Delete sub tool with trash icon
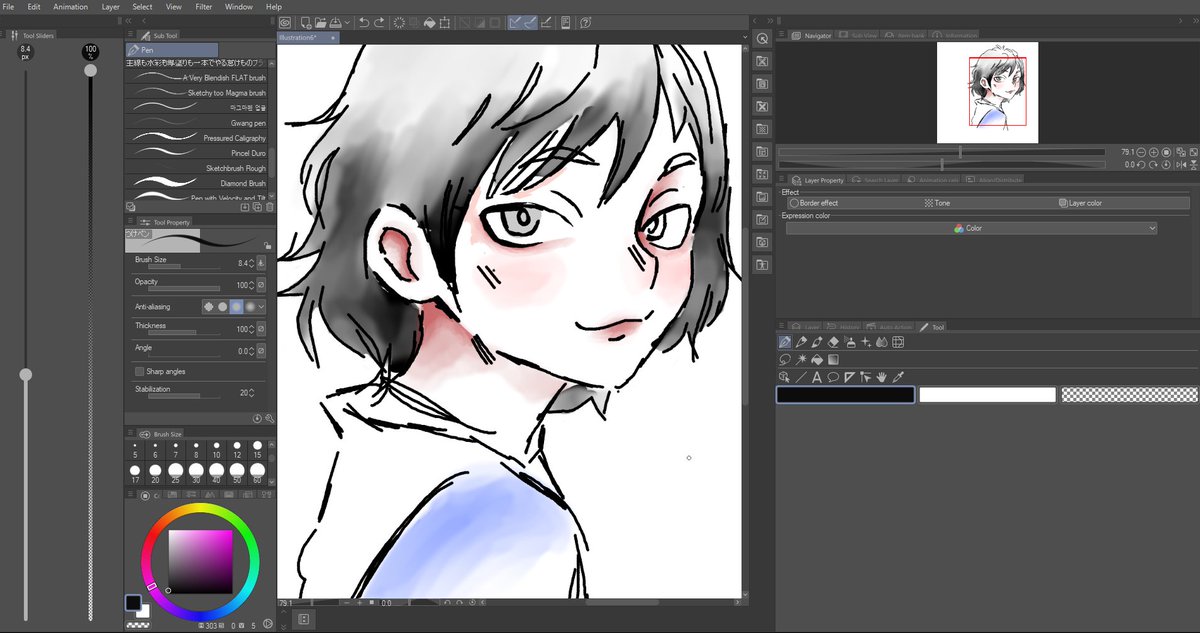 269,207
